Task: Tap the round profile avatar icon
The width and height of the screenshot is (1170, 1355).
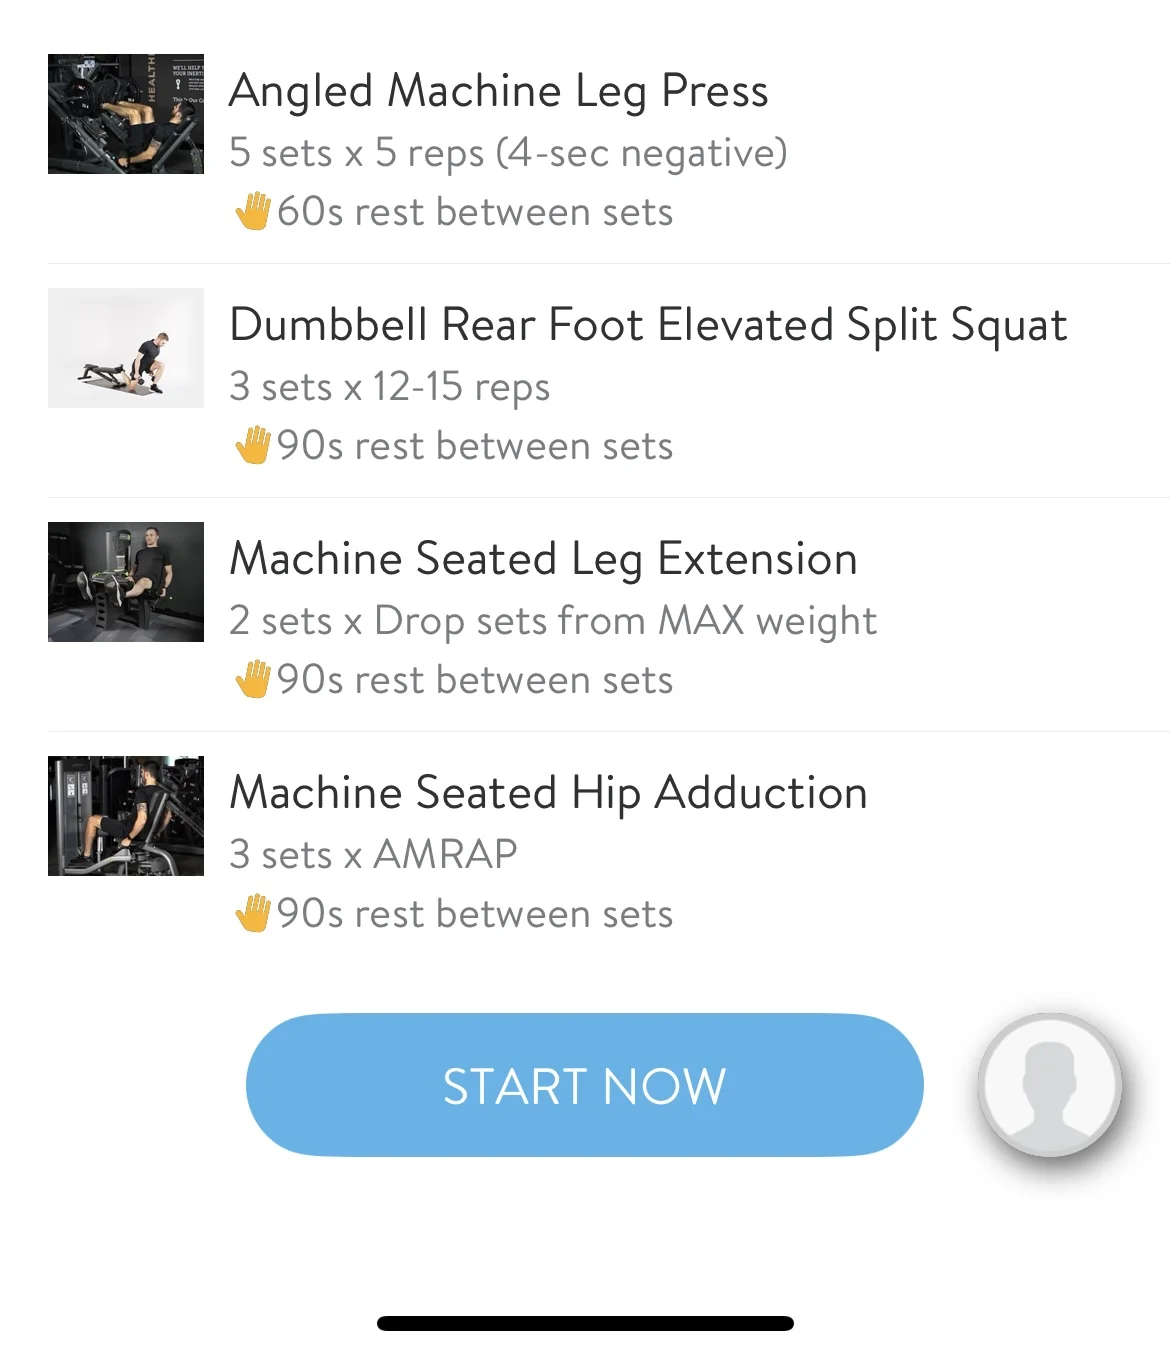Action: [x=1050, y=1084]
